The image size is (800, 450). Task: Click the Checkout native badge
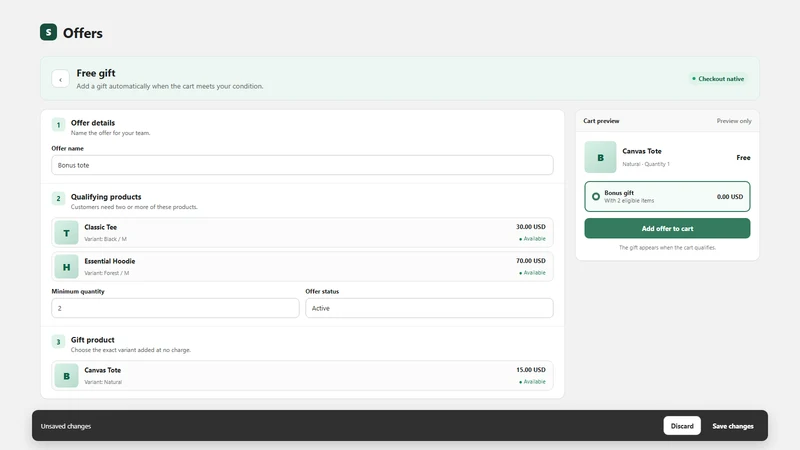click(x=718, y=79)
